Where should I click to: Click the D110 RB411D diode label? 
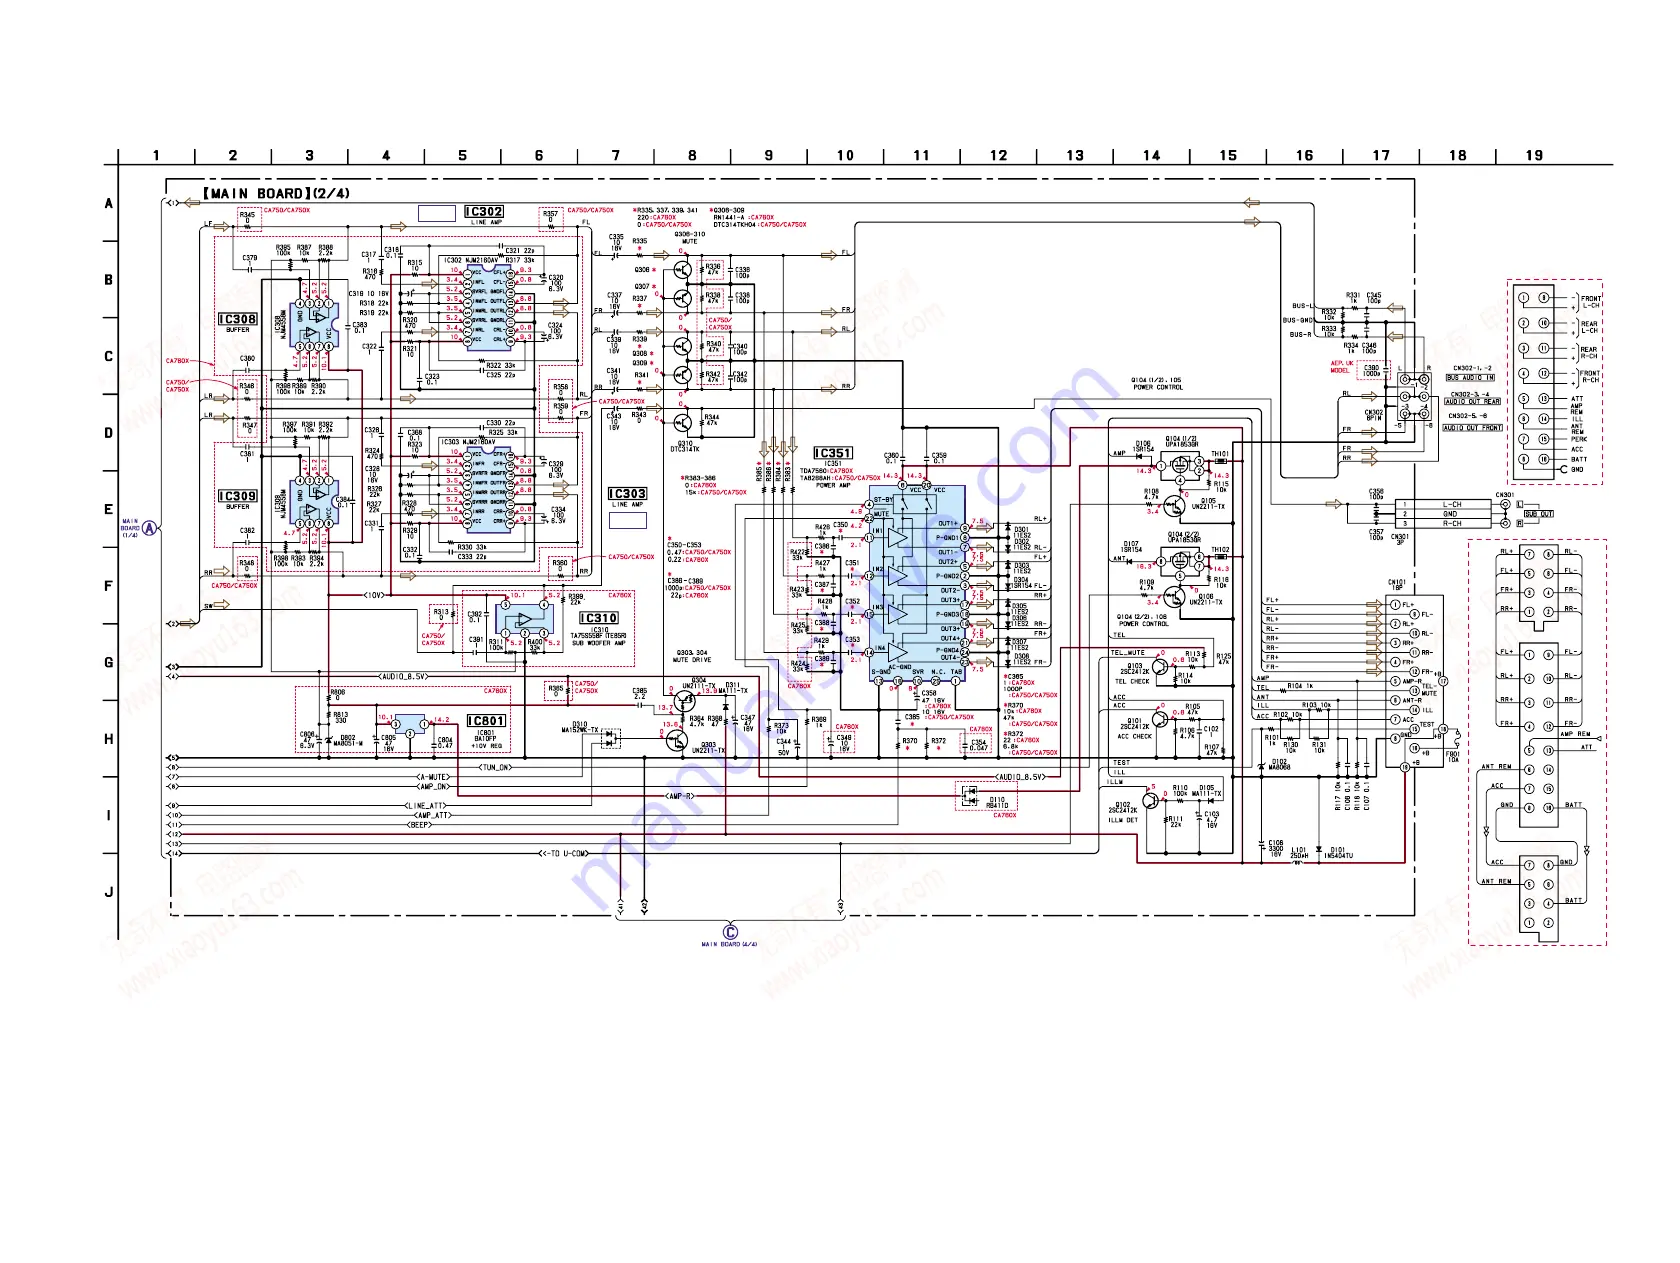click(997, 803)
